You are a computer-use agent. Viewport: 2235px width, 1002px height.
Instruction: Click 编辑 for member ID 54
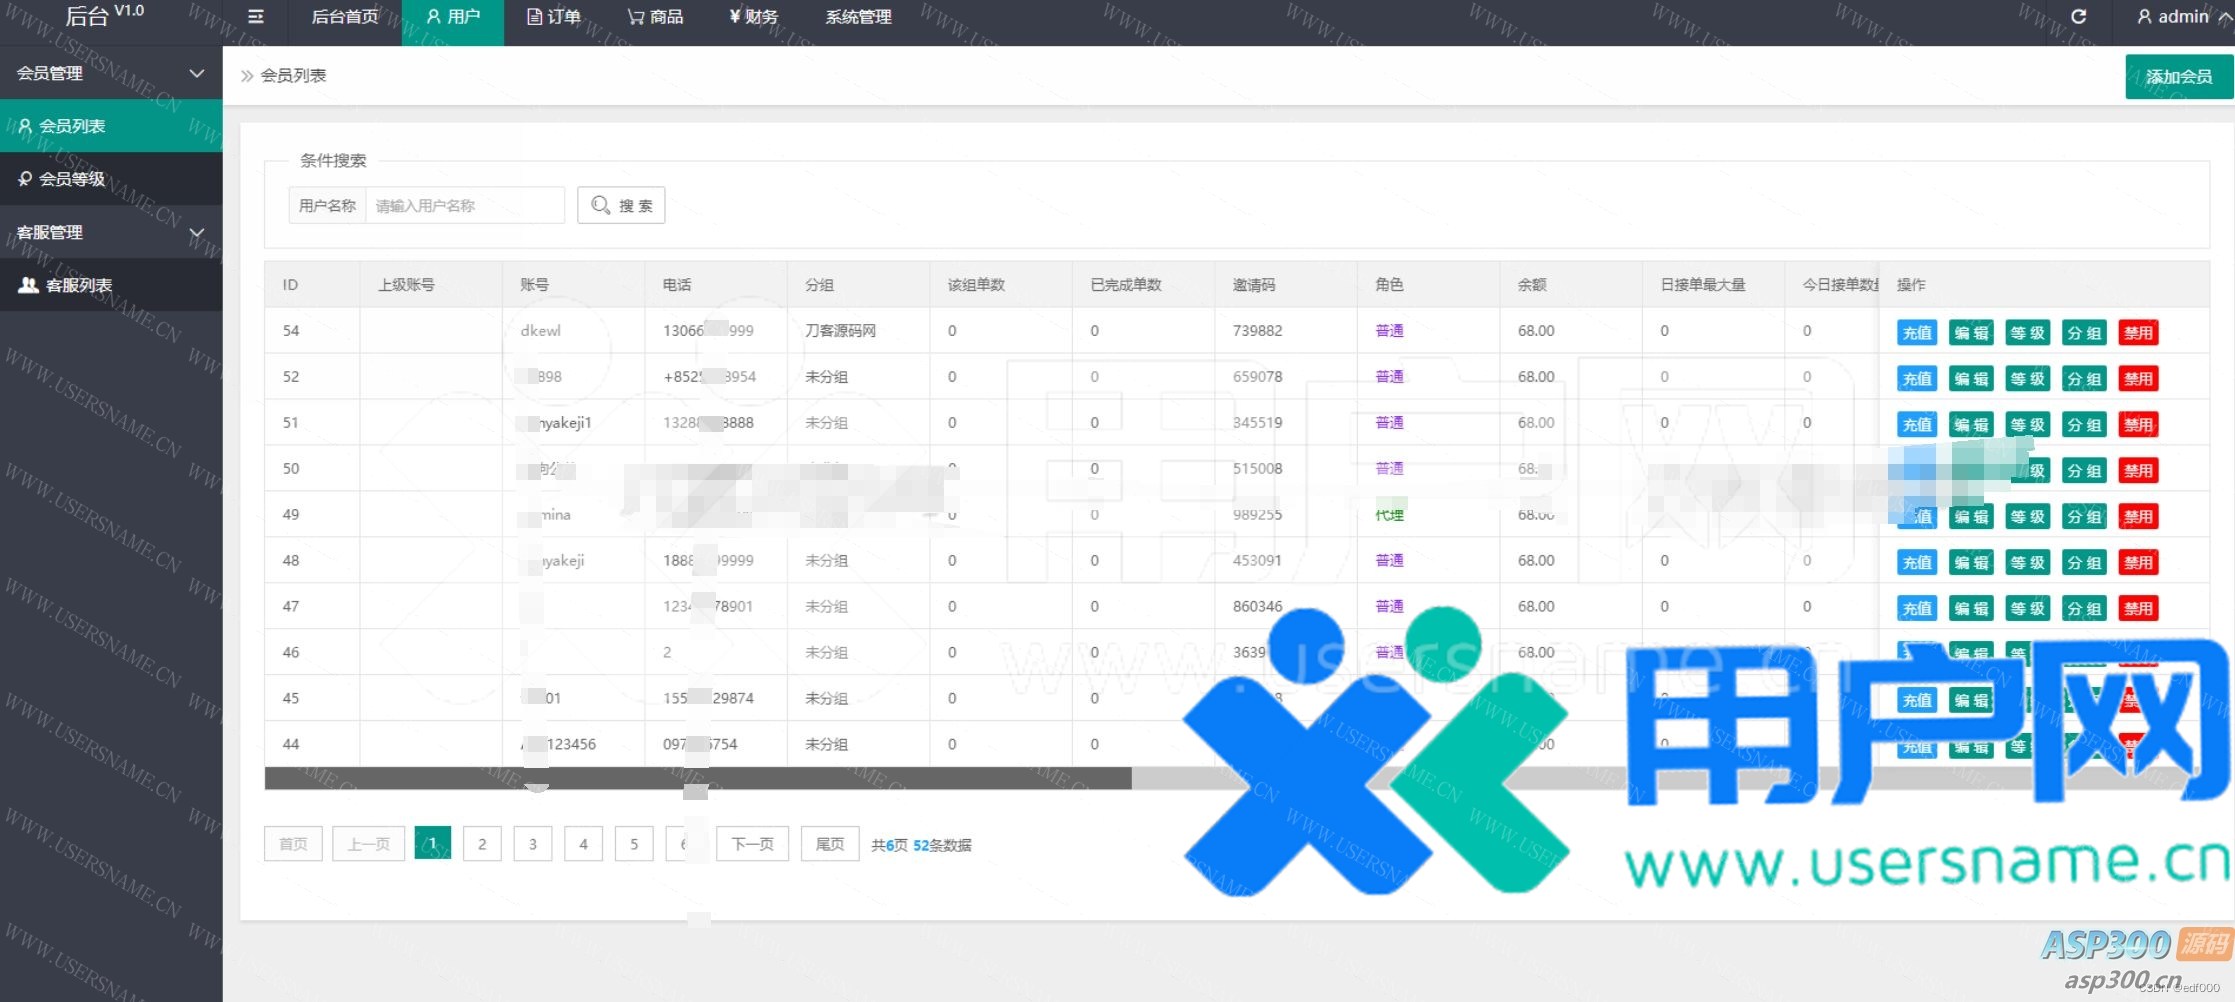[1972, 333]
